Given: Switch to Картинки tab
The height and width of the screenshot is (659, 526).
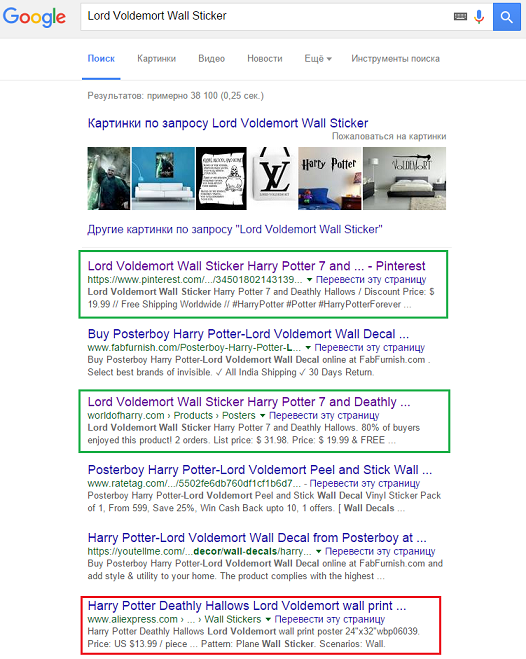Looking at the screenshot, I should coord(156,58).
